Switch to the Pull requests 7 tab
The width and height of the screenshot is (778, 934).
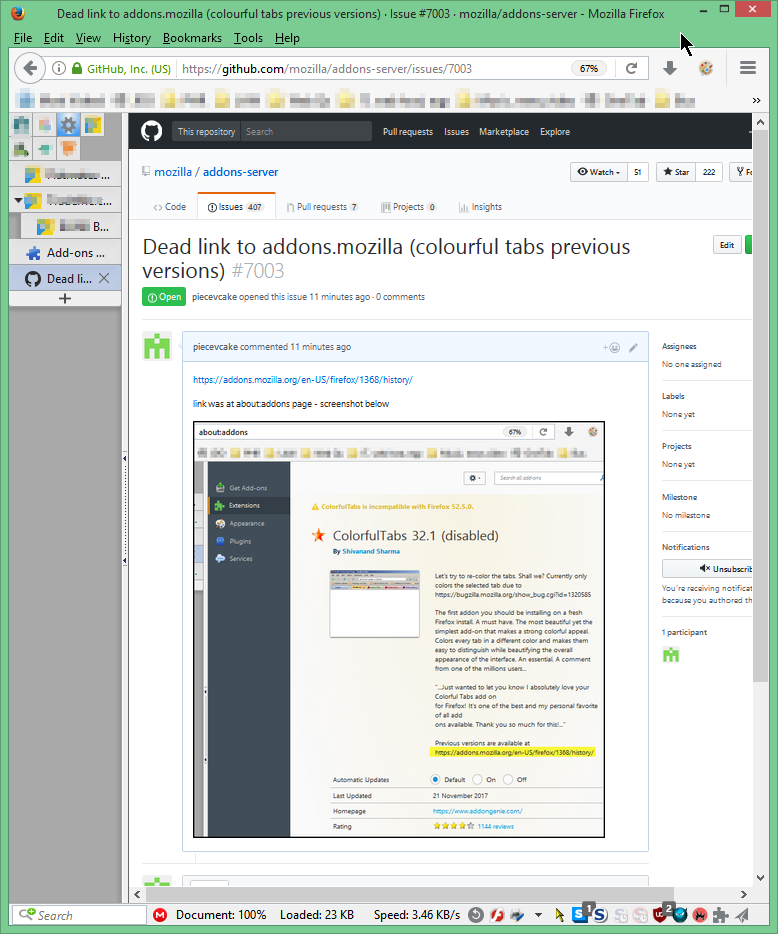322,207
